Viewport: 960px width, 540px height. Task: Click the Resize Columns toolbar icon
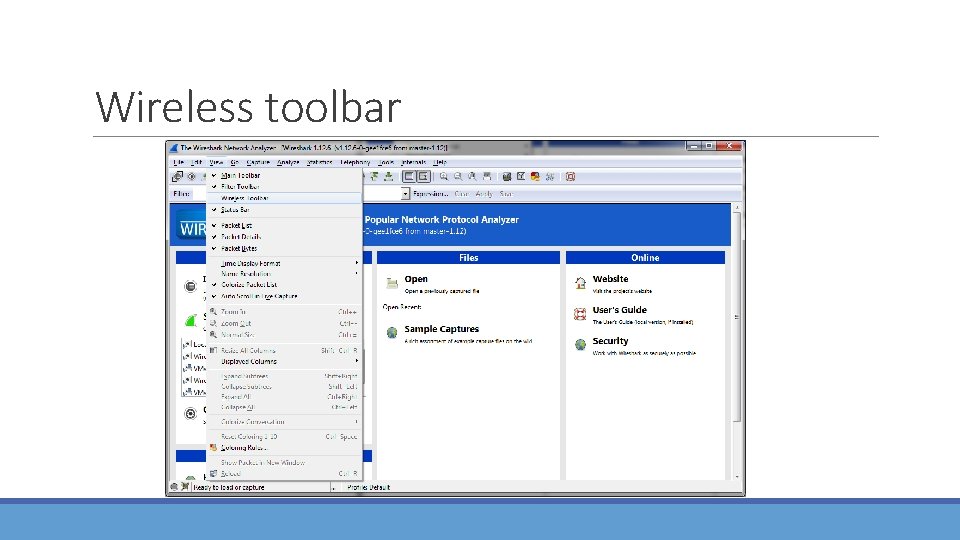point(487,176)
